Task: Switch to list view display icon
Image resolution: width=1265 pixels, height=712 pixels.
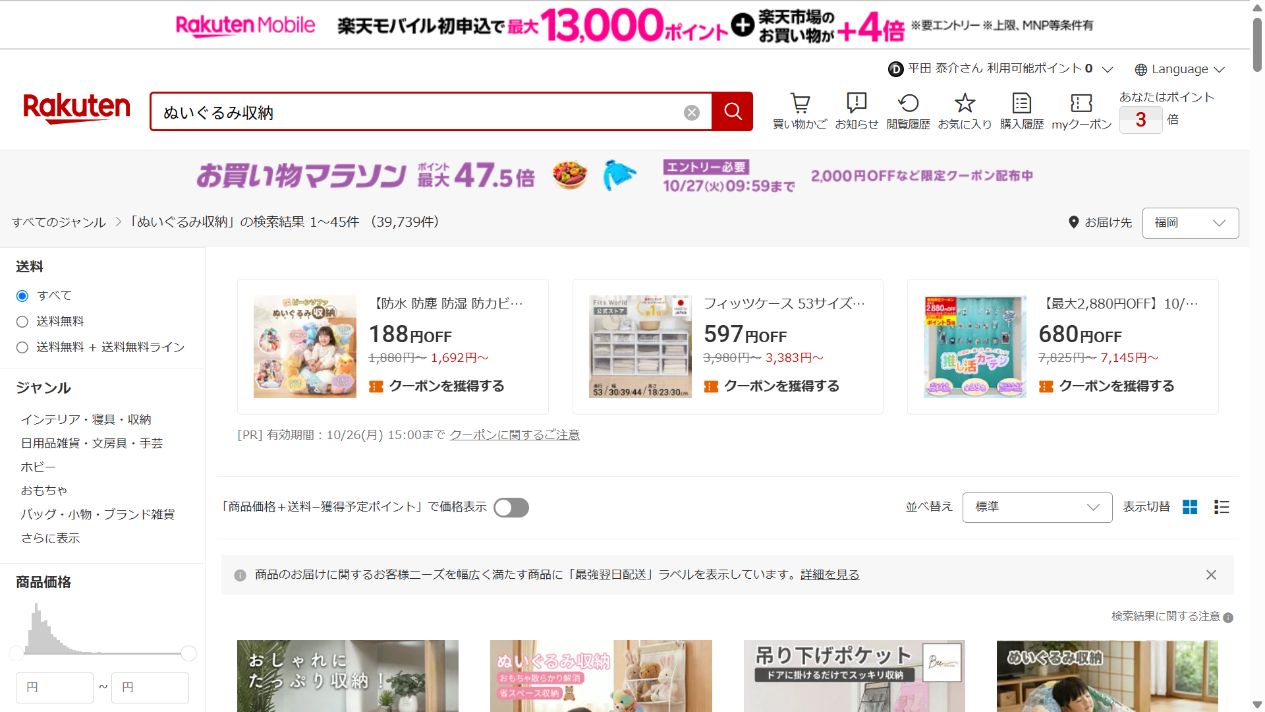Action: tap(1221, 507)
